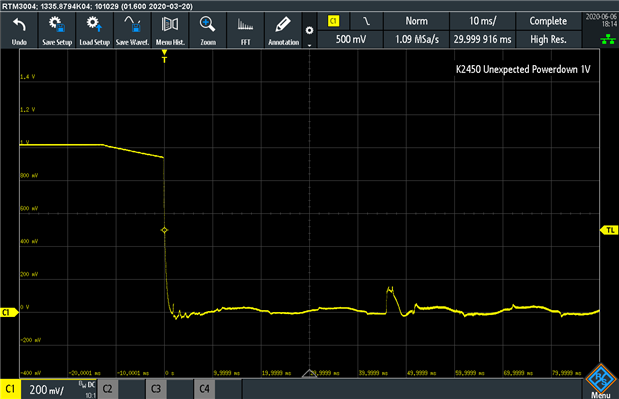Open the 10 ms/ timebase setting
The width and height of the screenshot is (619, 399).
click(x=482, y=21)
